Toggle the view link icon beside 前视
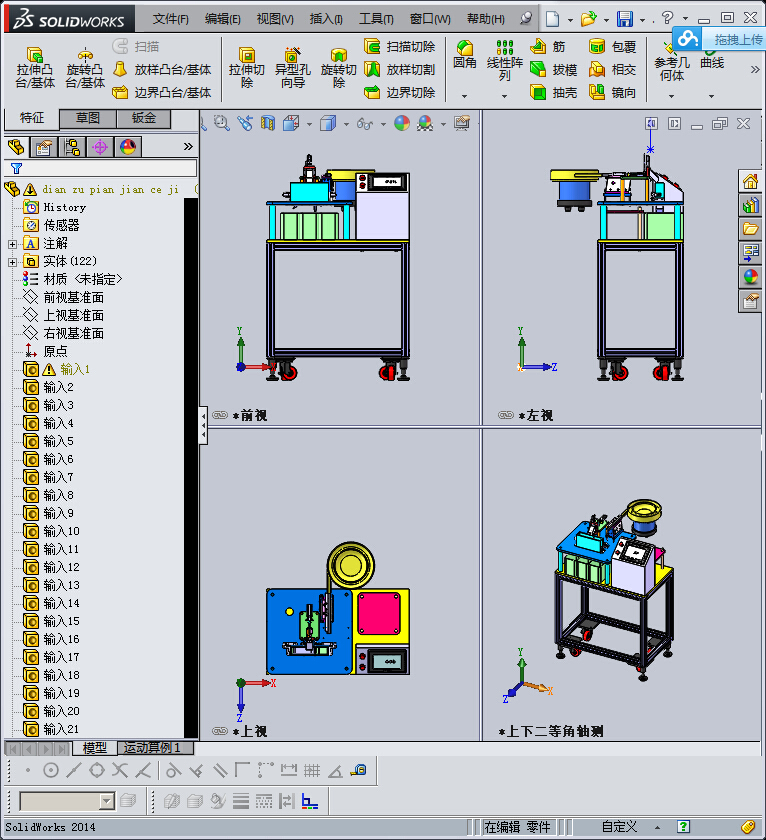Viewport: 766px width, 840px height. click(220, 415)
